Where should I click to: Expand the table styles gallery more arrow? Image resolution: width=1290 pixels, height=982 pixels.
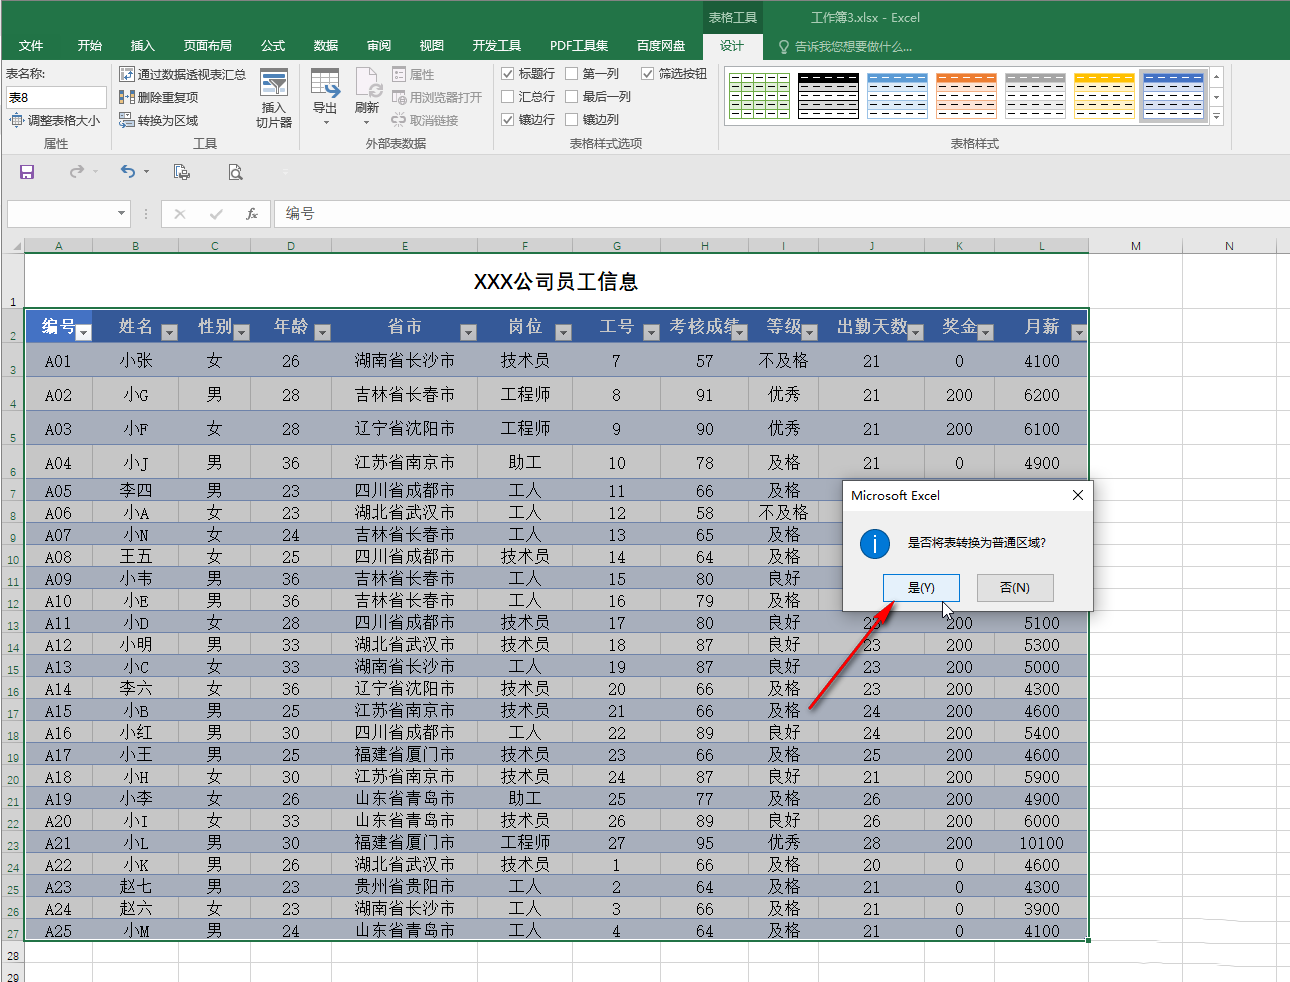(x=1217, y=118)
